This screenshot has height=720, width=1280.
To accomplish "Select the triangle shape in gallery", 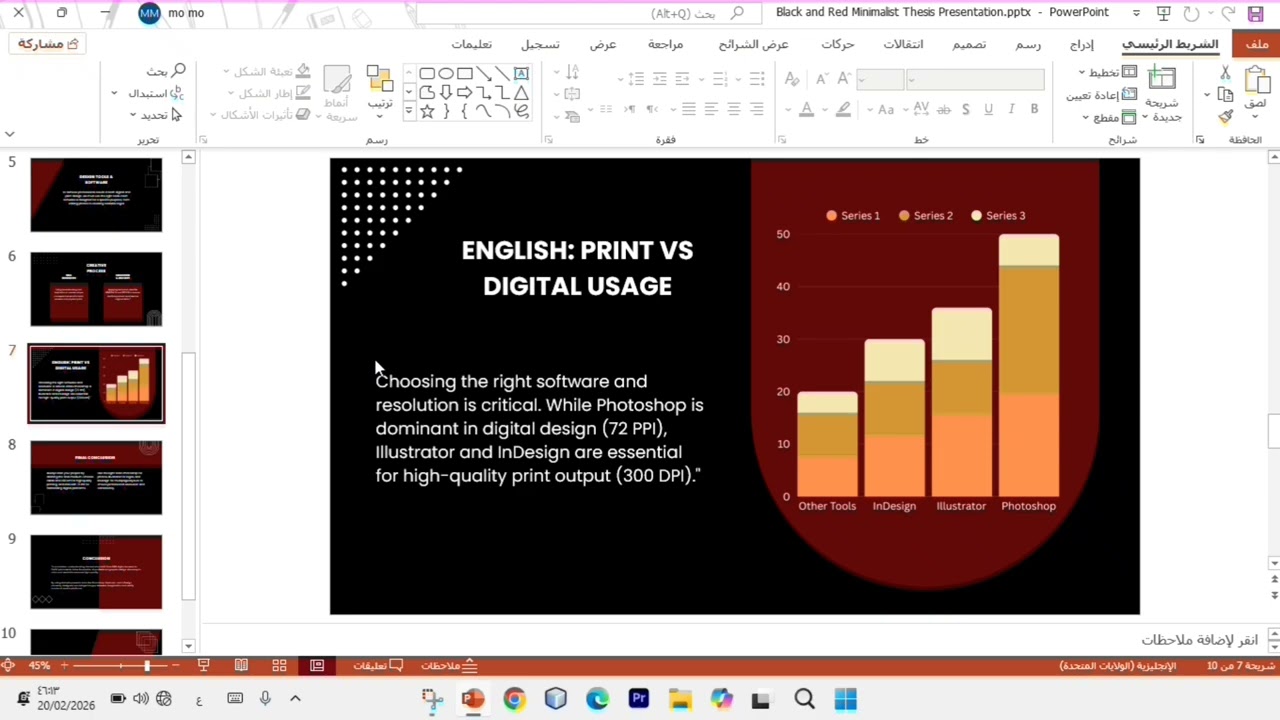I will [521, 93].
